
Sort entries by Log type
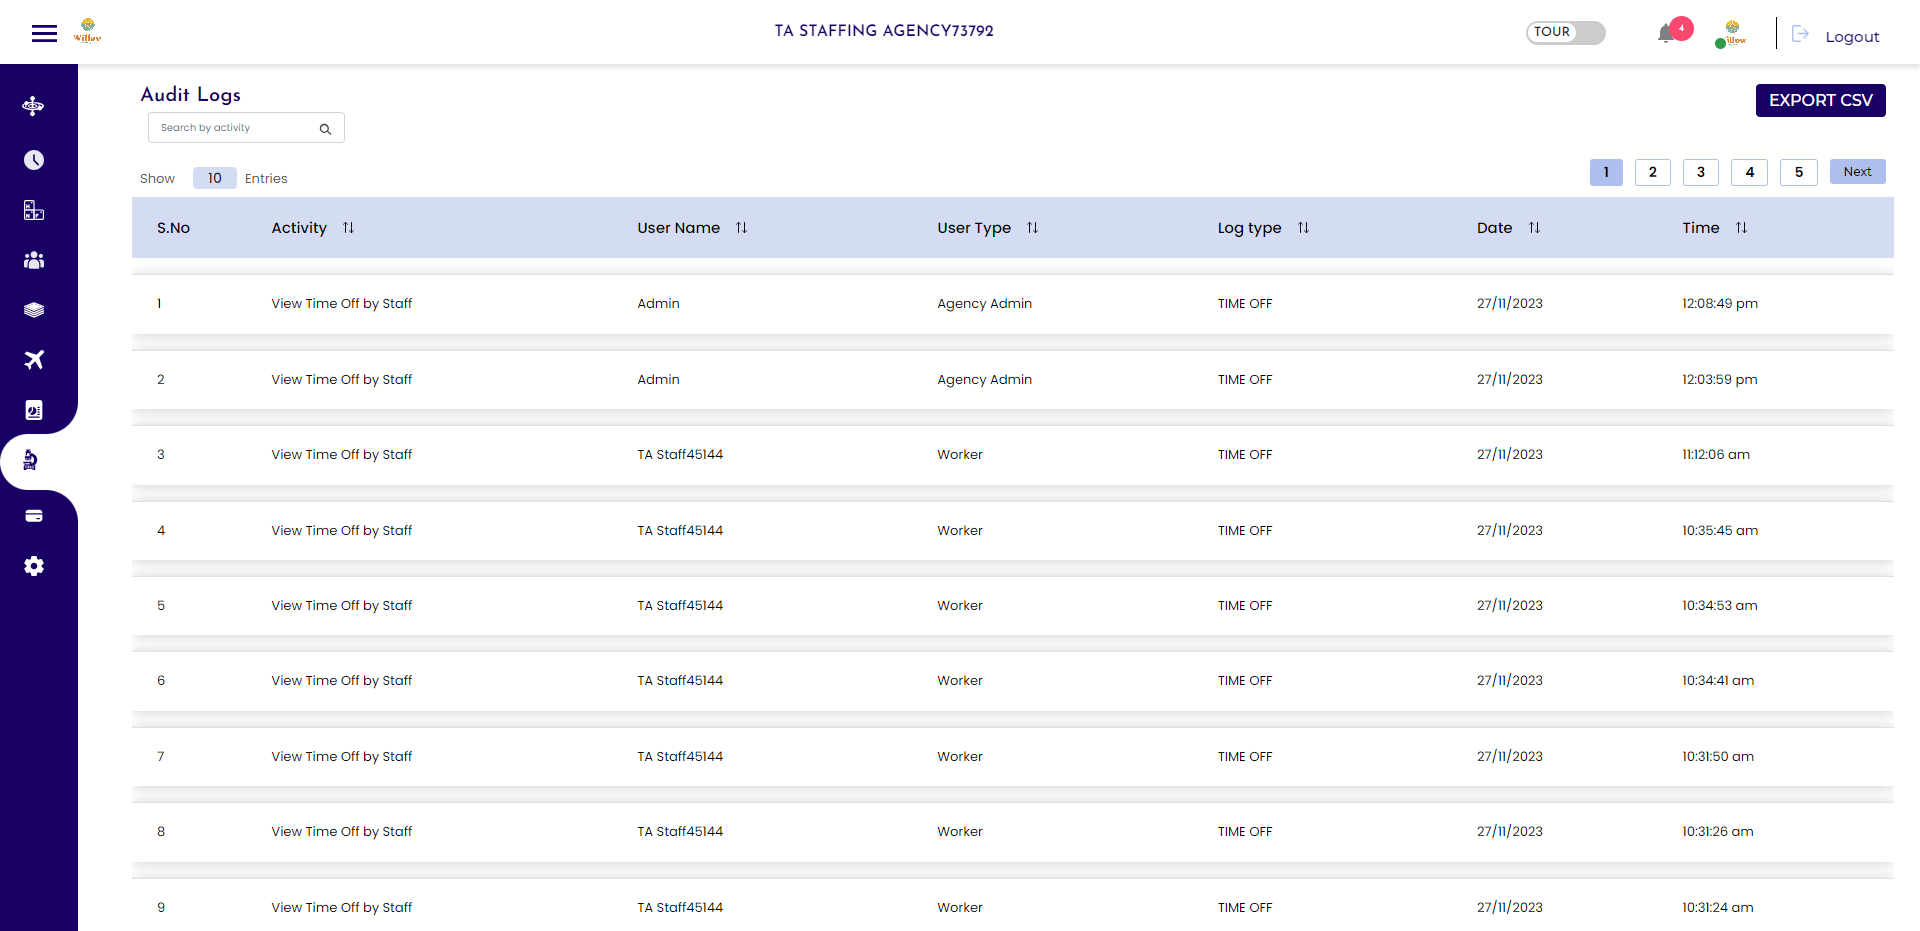tap(1304, 227)
